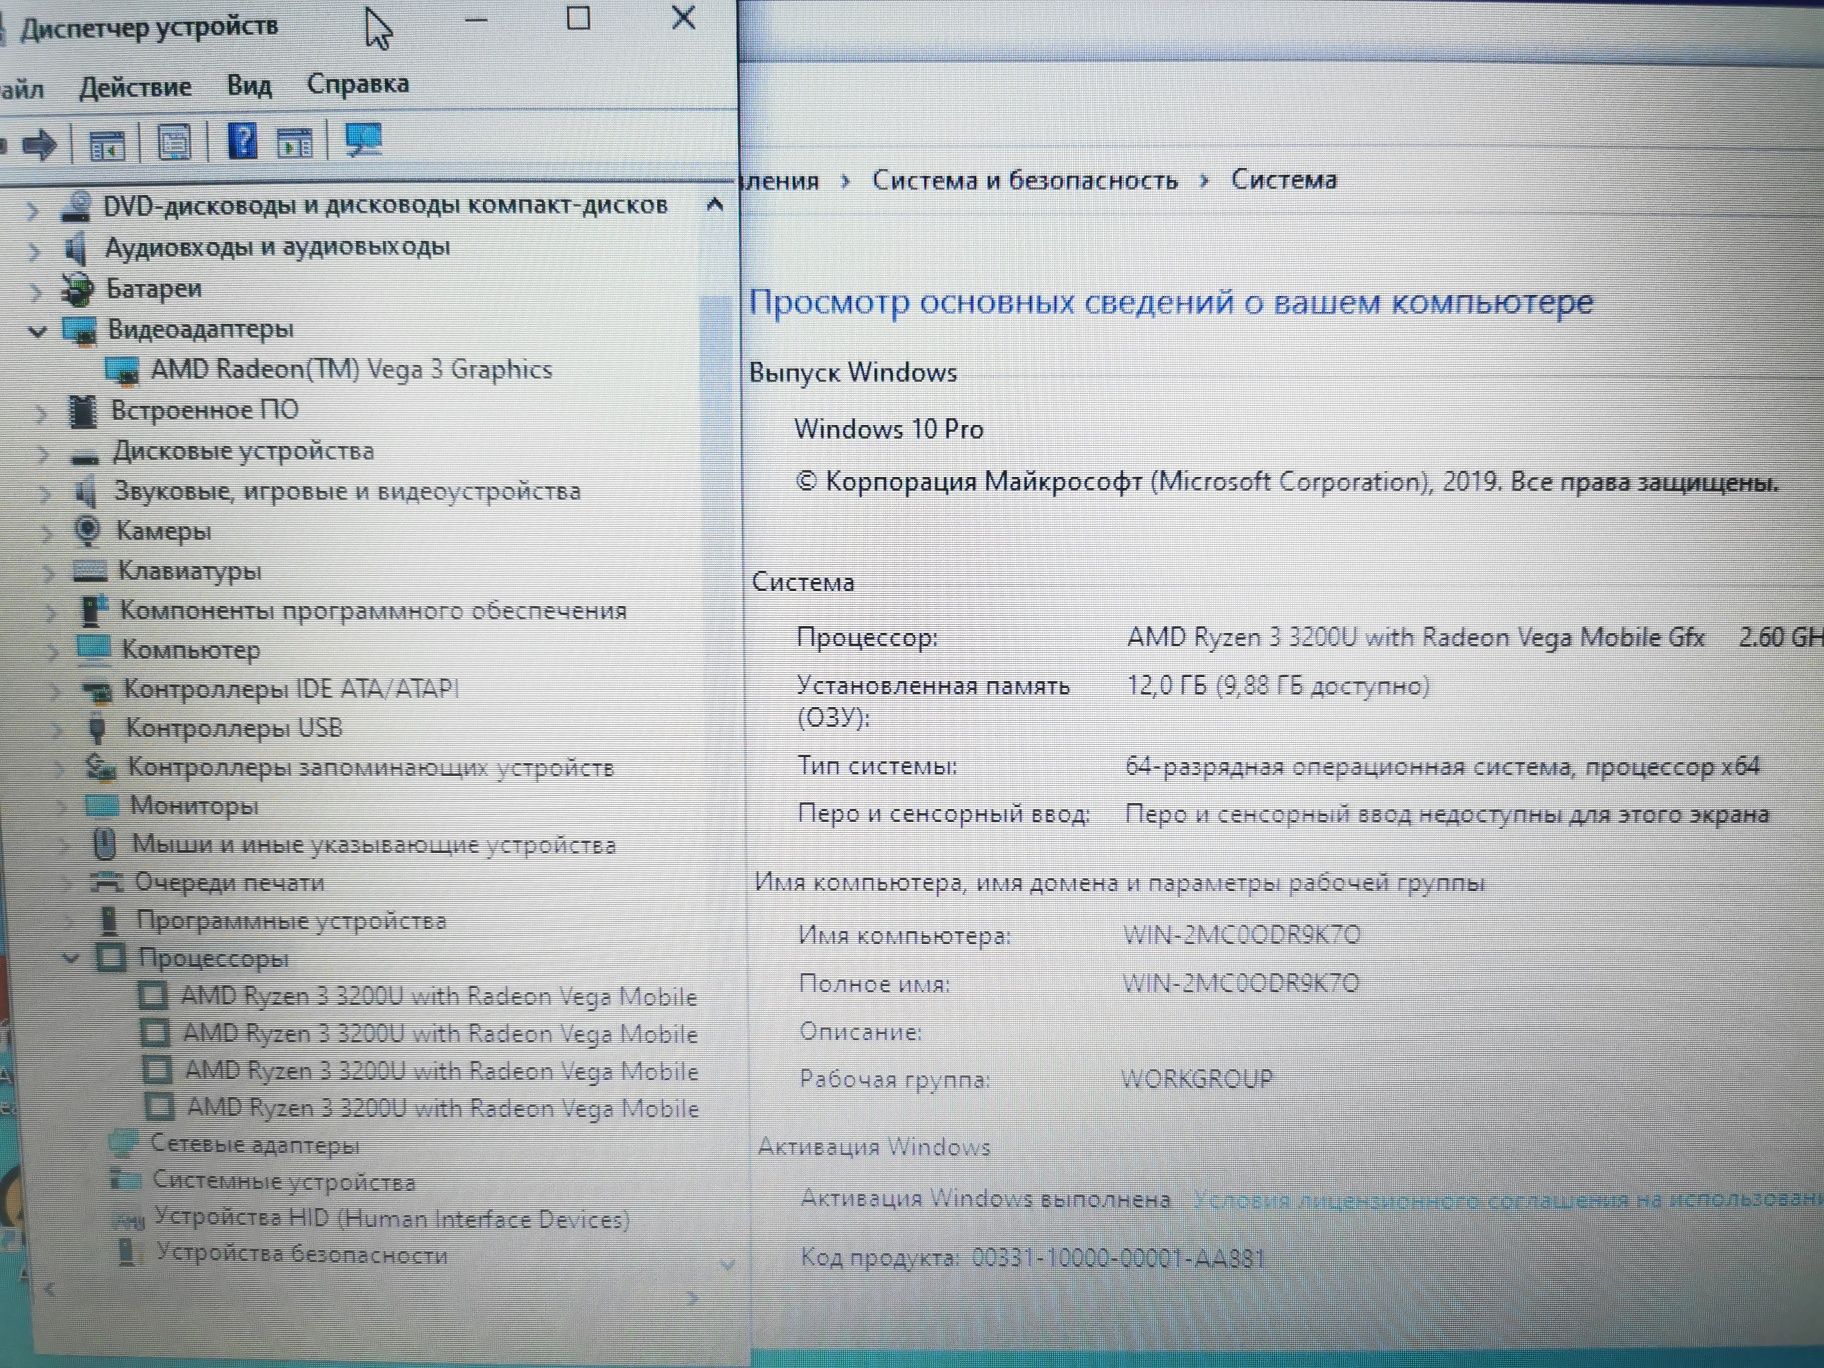Click the Клавиатуры keyboard icon
The height and width of the screenshot is (1368, 1824).
click(x=90, y=571)
